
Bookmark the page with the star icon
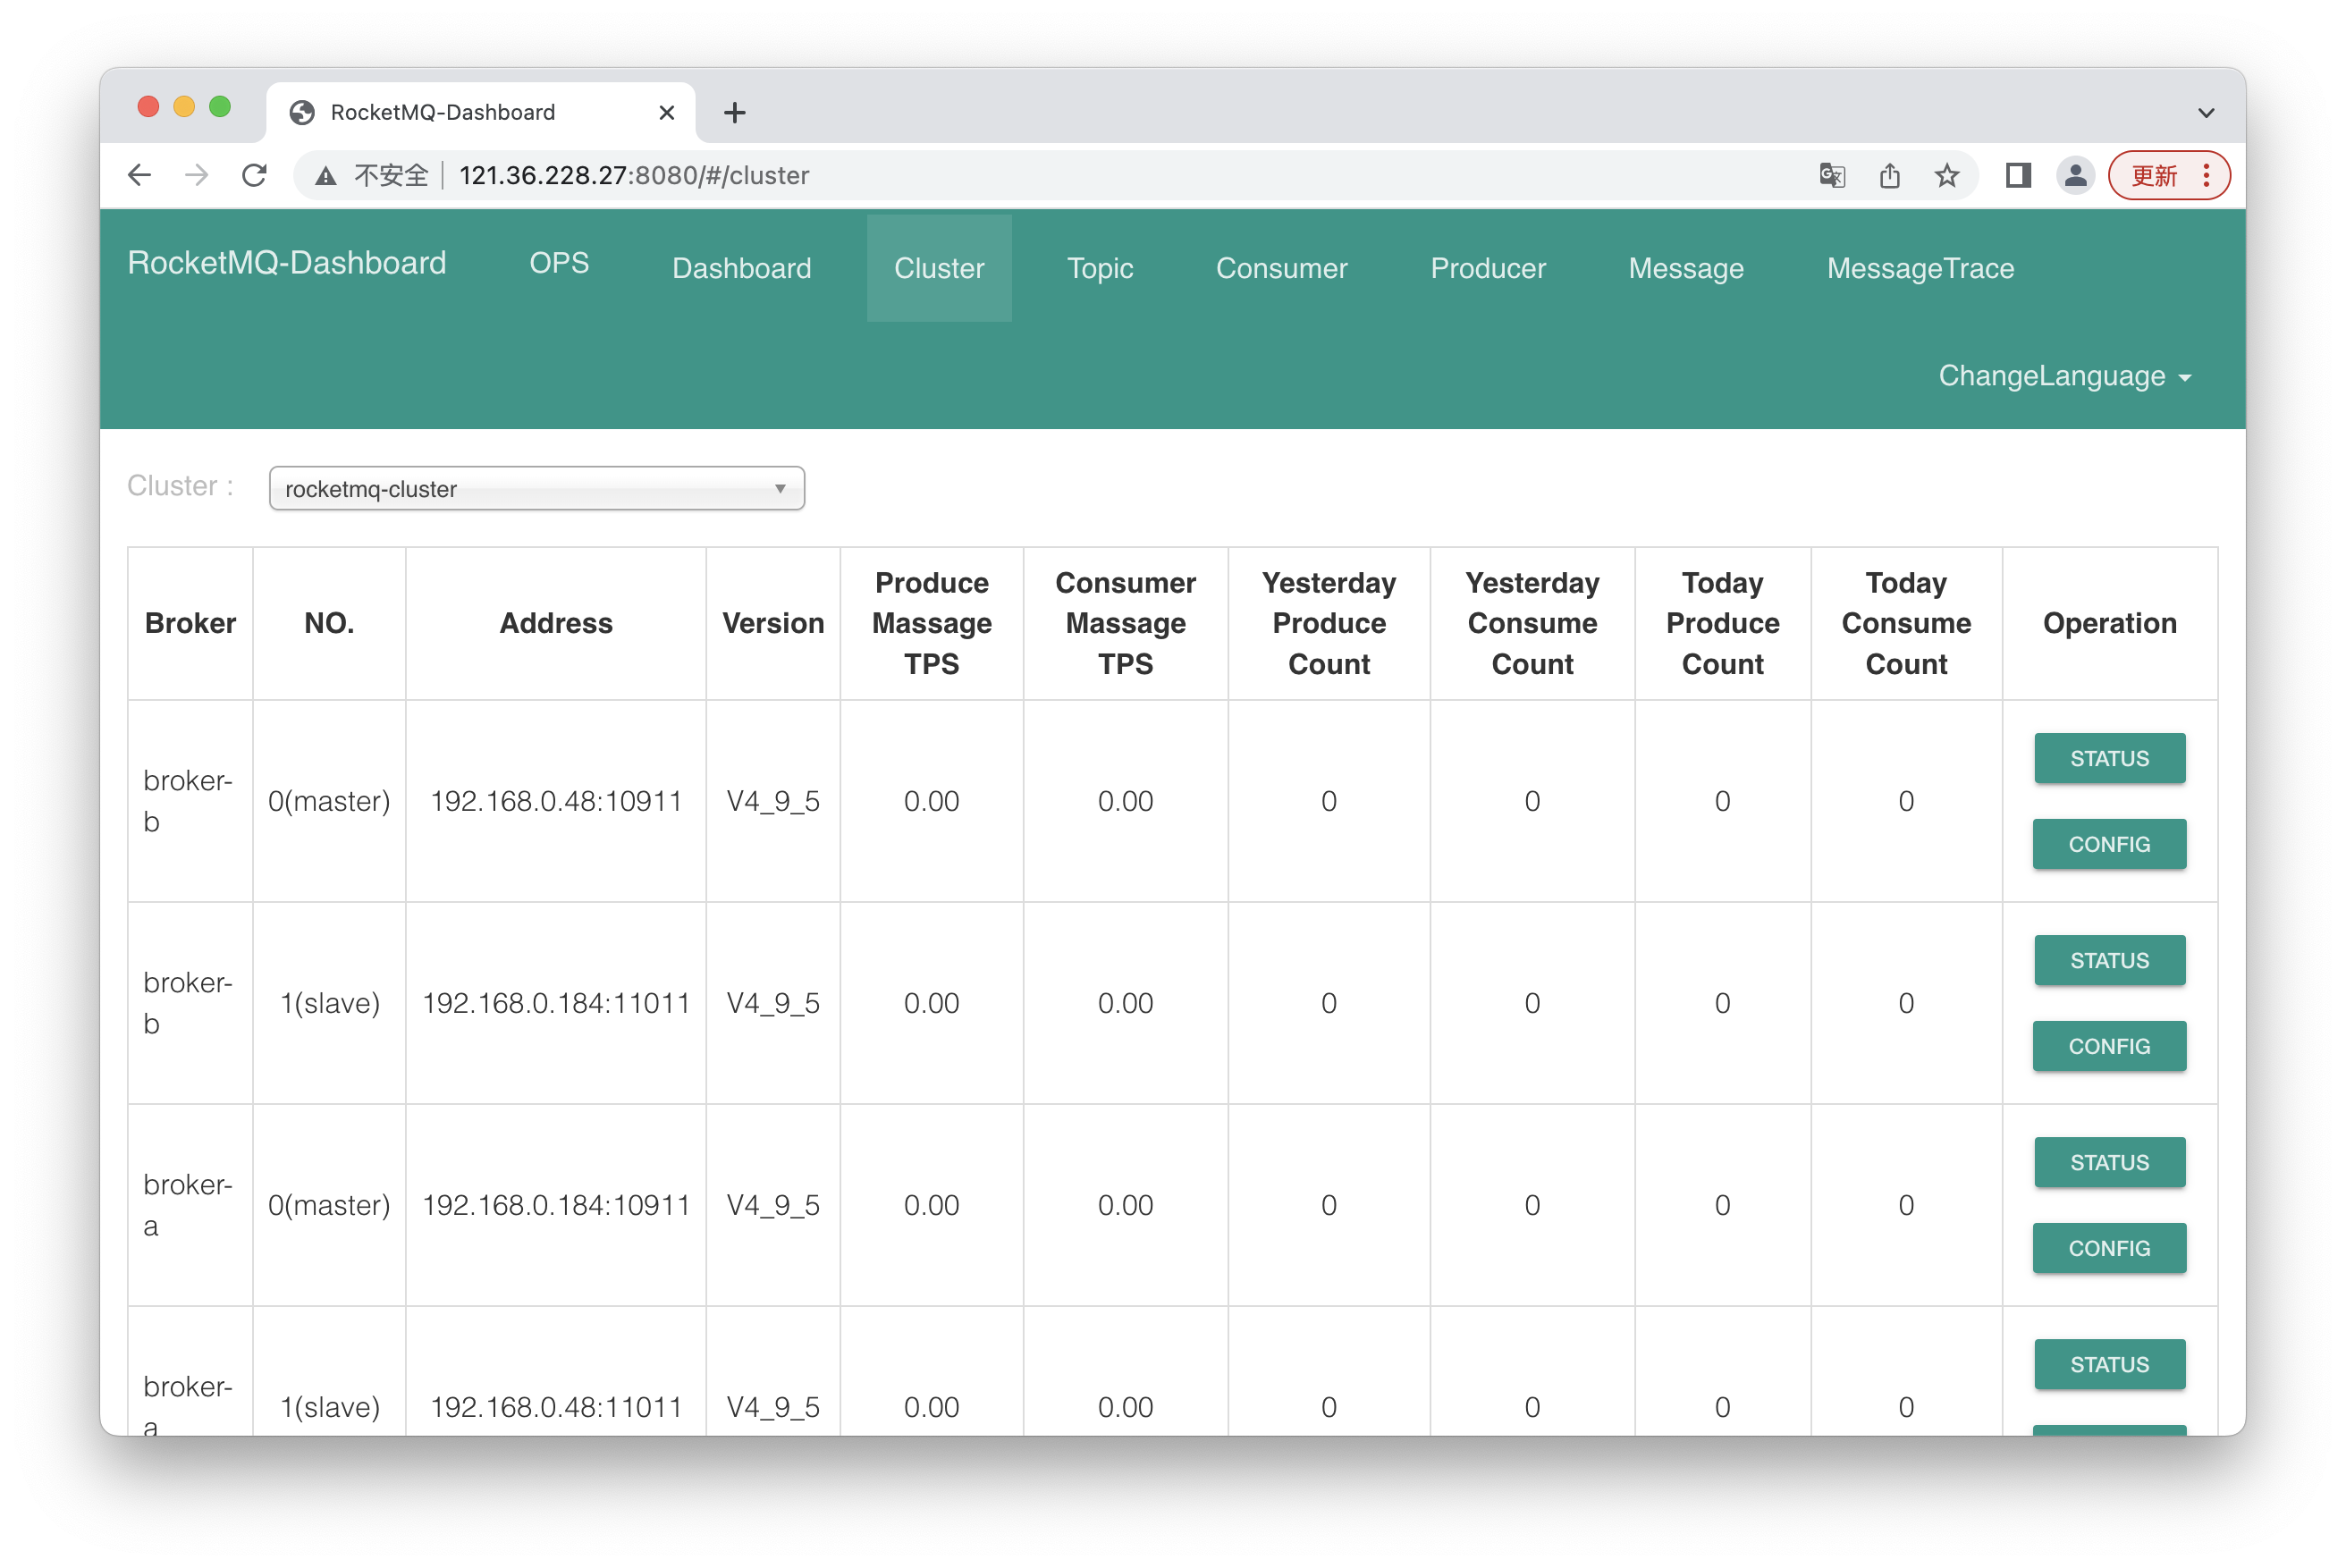[1946, 175]
